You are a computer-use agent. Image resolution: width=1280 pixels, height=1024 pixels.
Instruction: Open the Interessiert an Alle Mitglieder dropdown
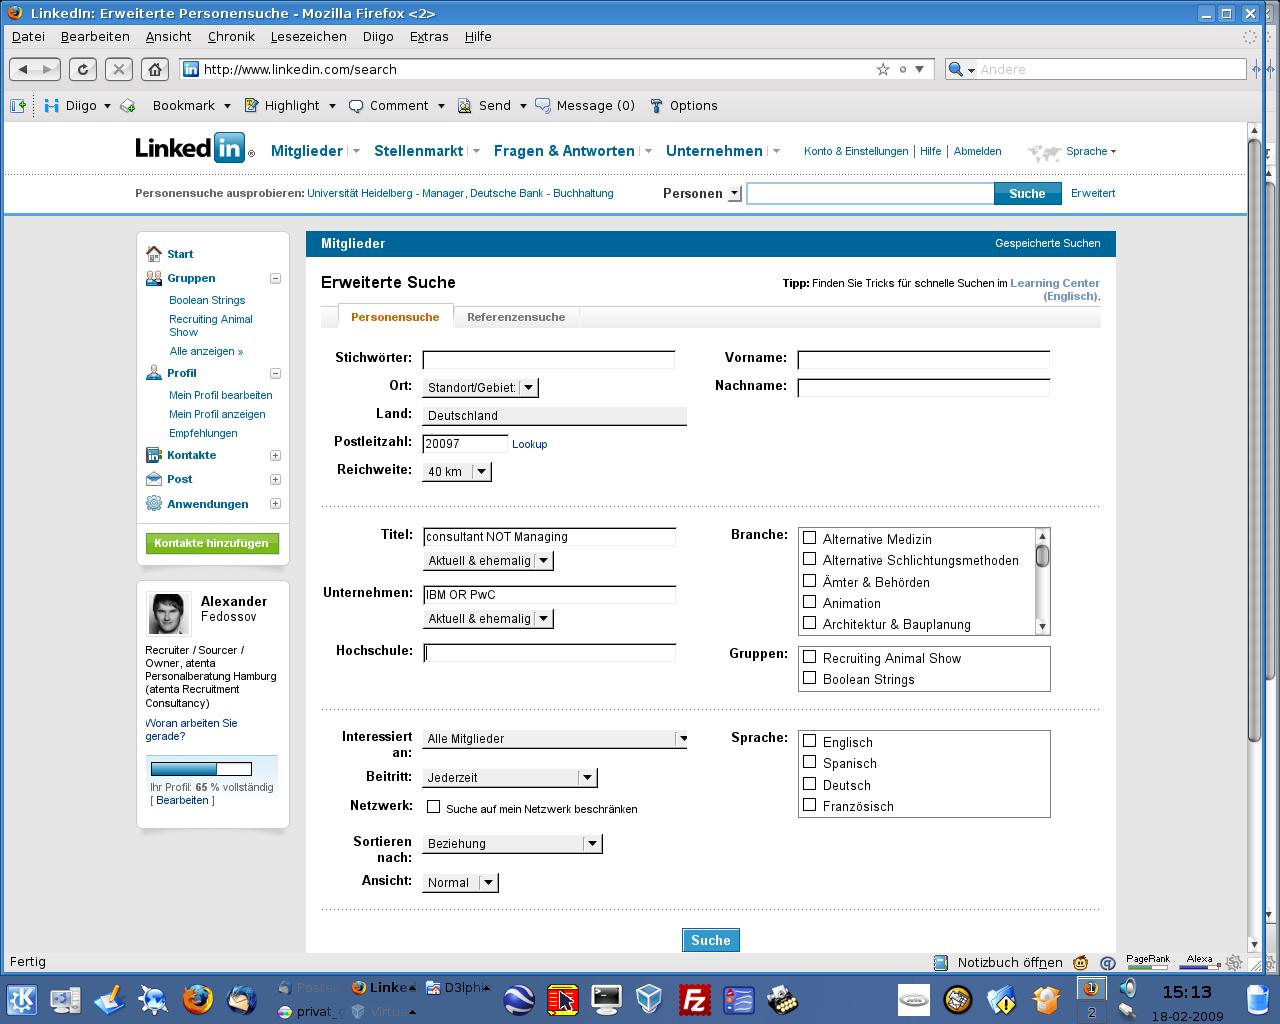(555, 738)
